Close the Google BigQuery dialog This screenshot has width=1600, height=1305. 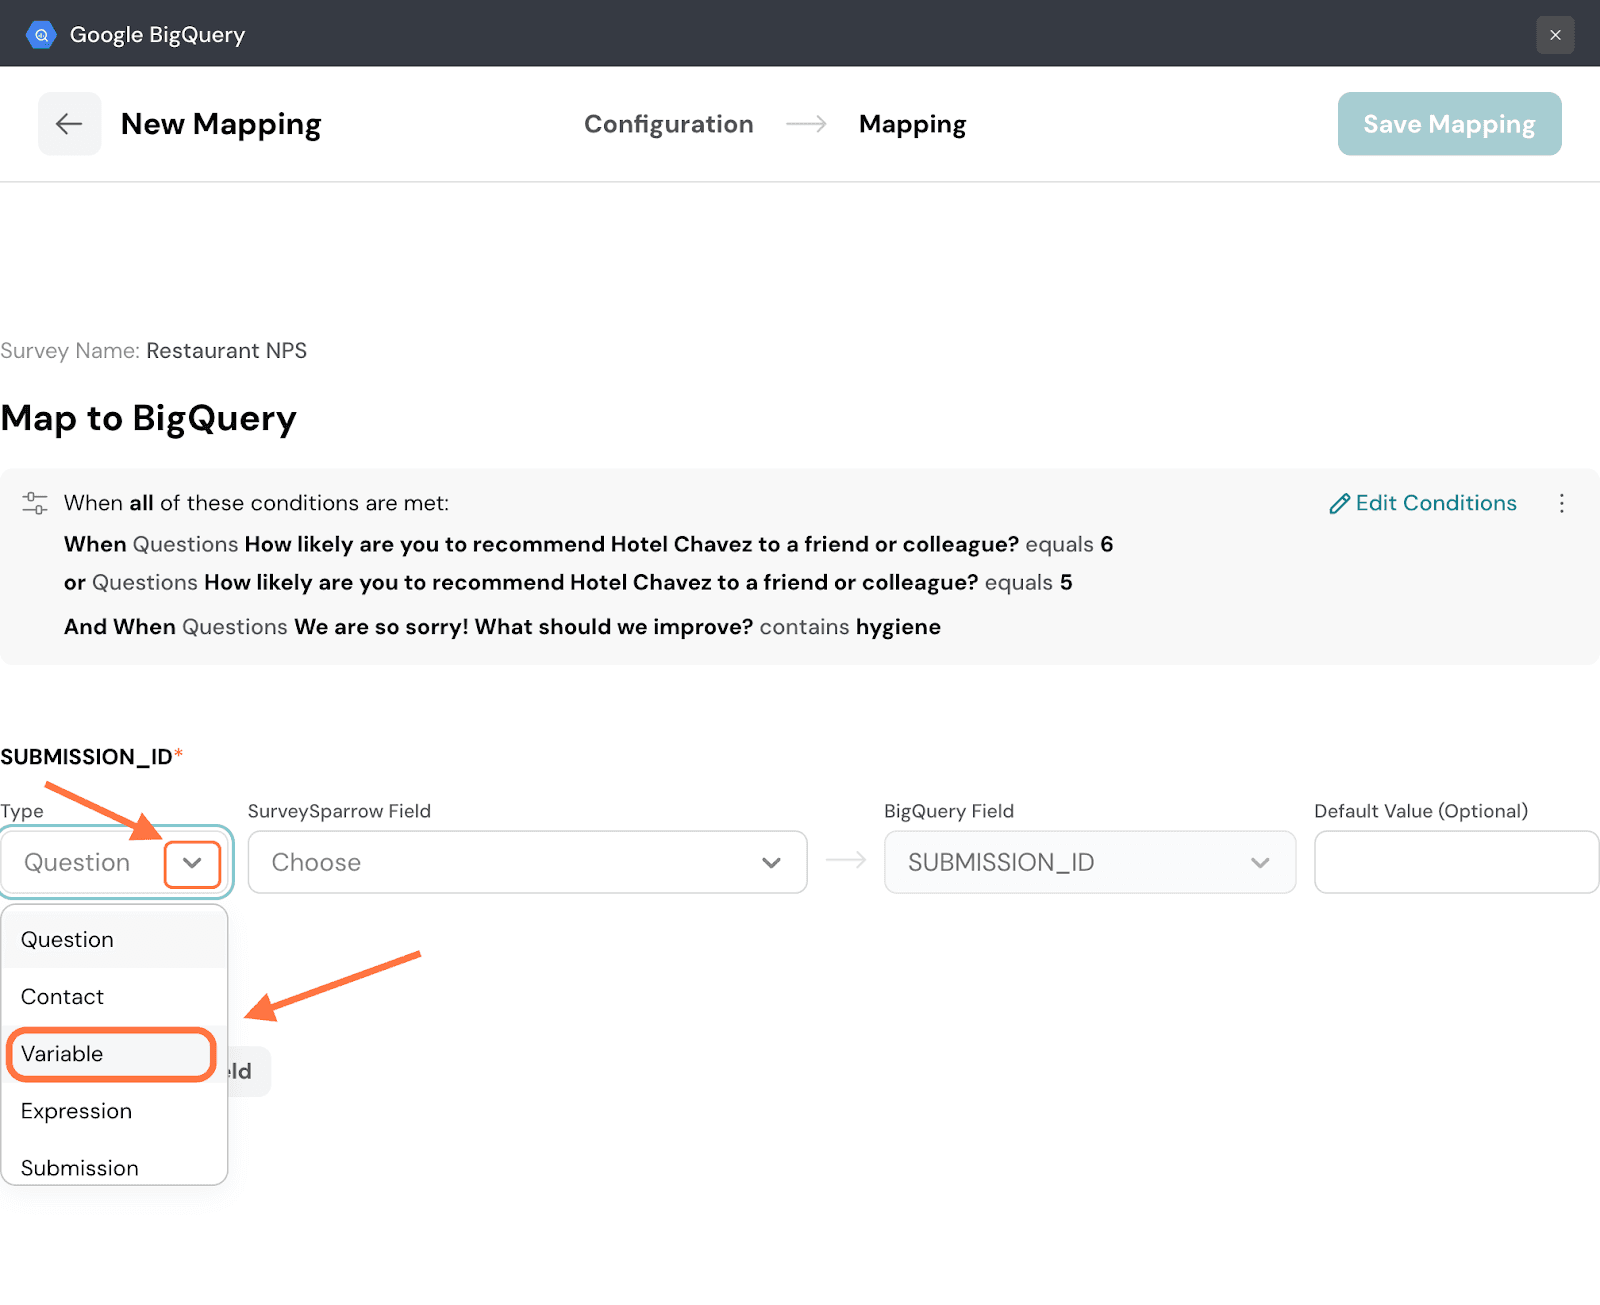pyautogui.click(x=1555, y=35)
